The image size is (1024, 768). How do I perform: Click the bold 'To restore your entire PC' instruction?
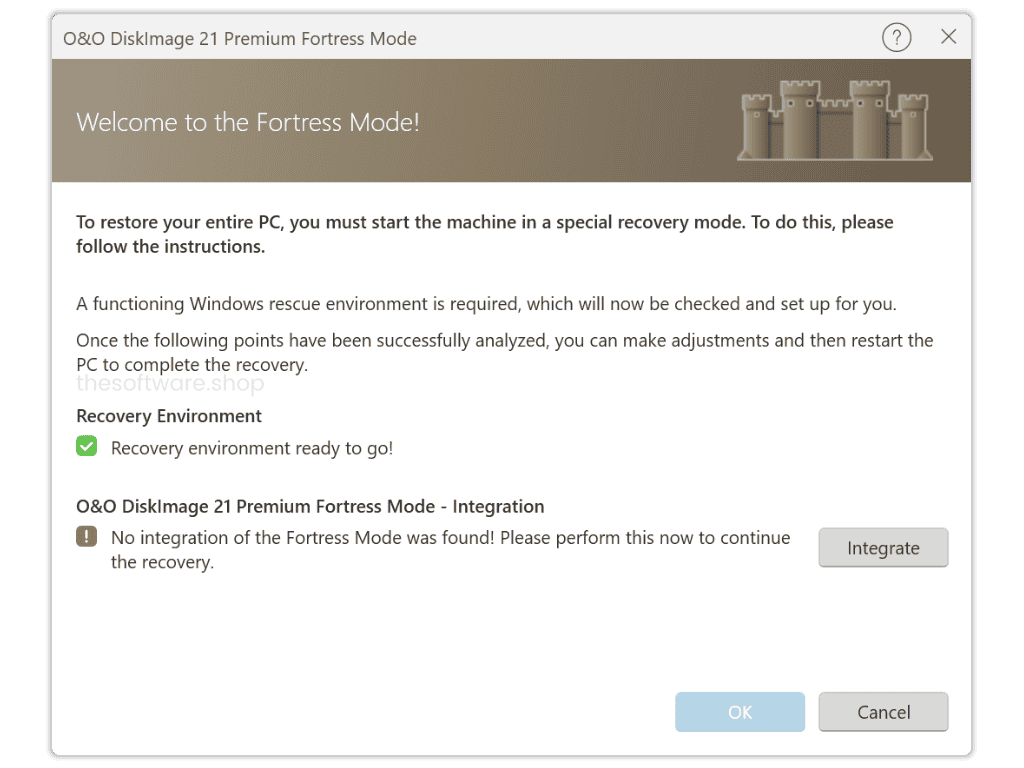485,234
